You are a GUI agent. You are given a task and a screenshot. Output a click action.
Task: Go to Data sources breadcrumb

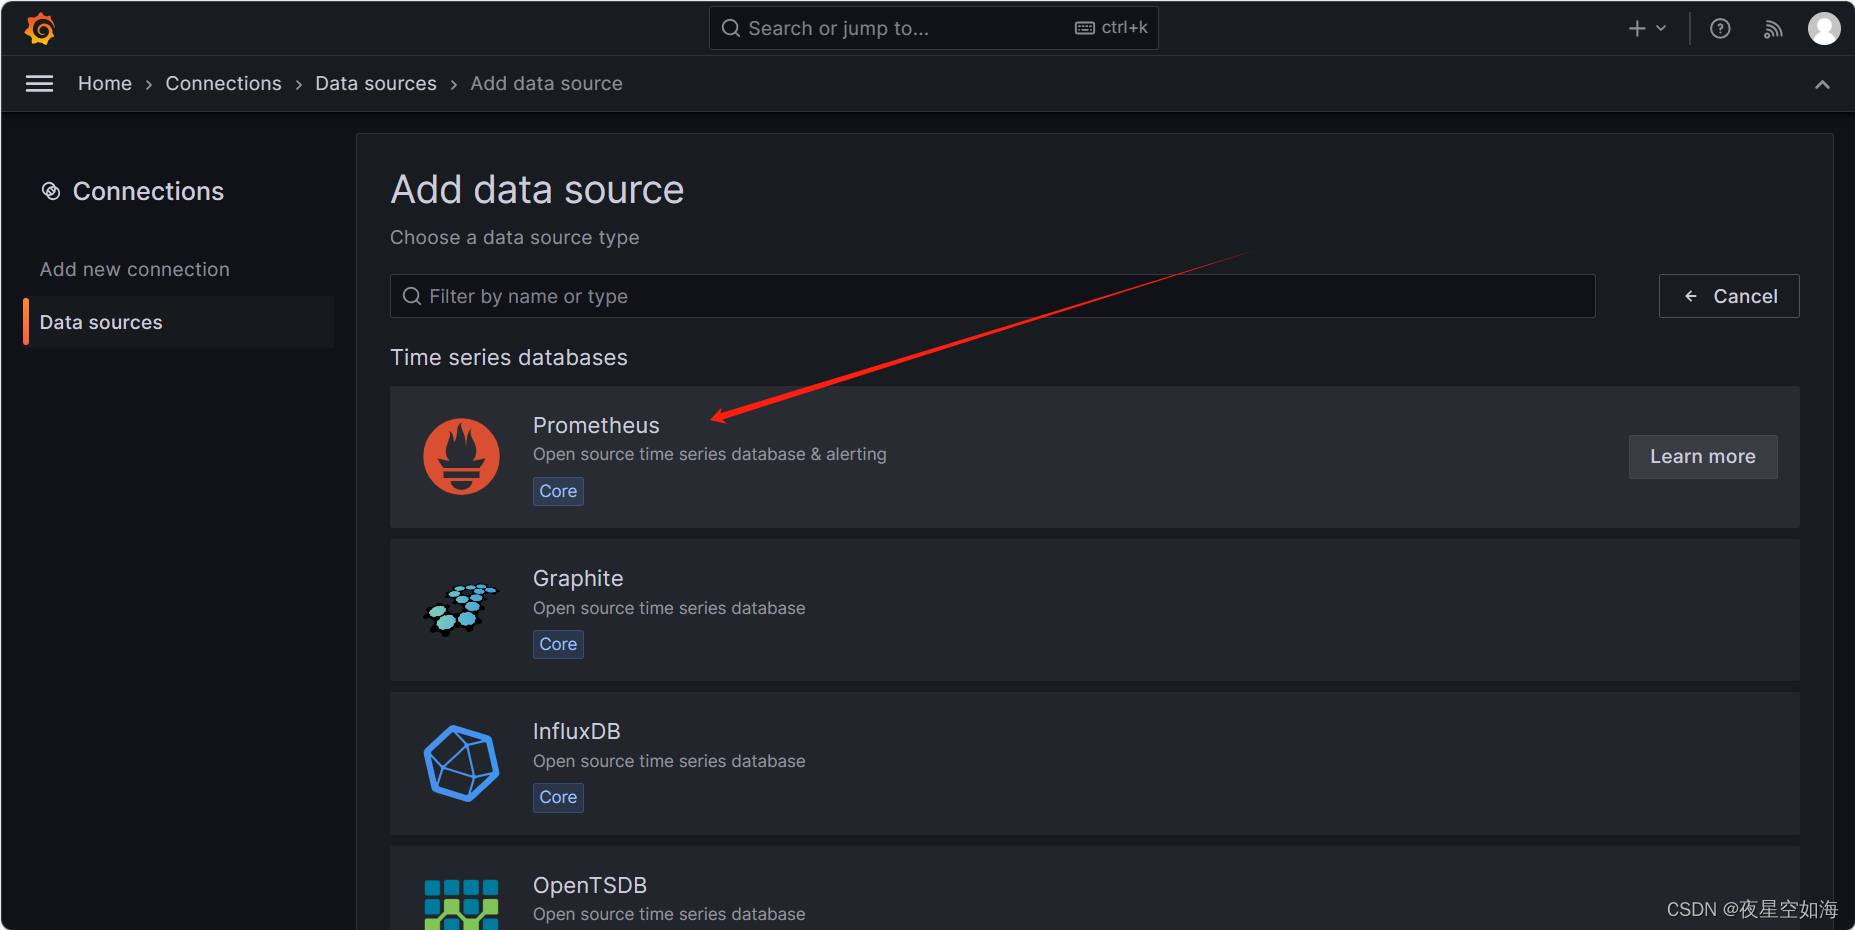coord(376,84)
